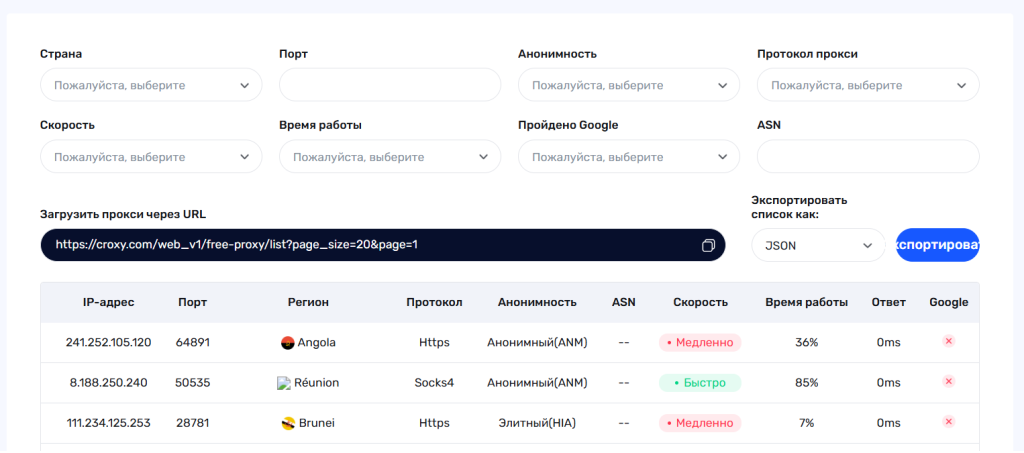This screenshot has height=453, width=1024.
Task: Click the Скорость column header
Action: point(700,302)
